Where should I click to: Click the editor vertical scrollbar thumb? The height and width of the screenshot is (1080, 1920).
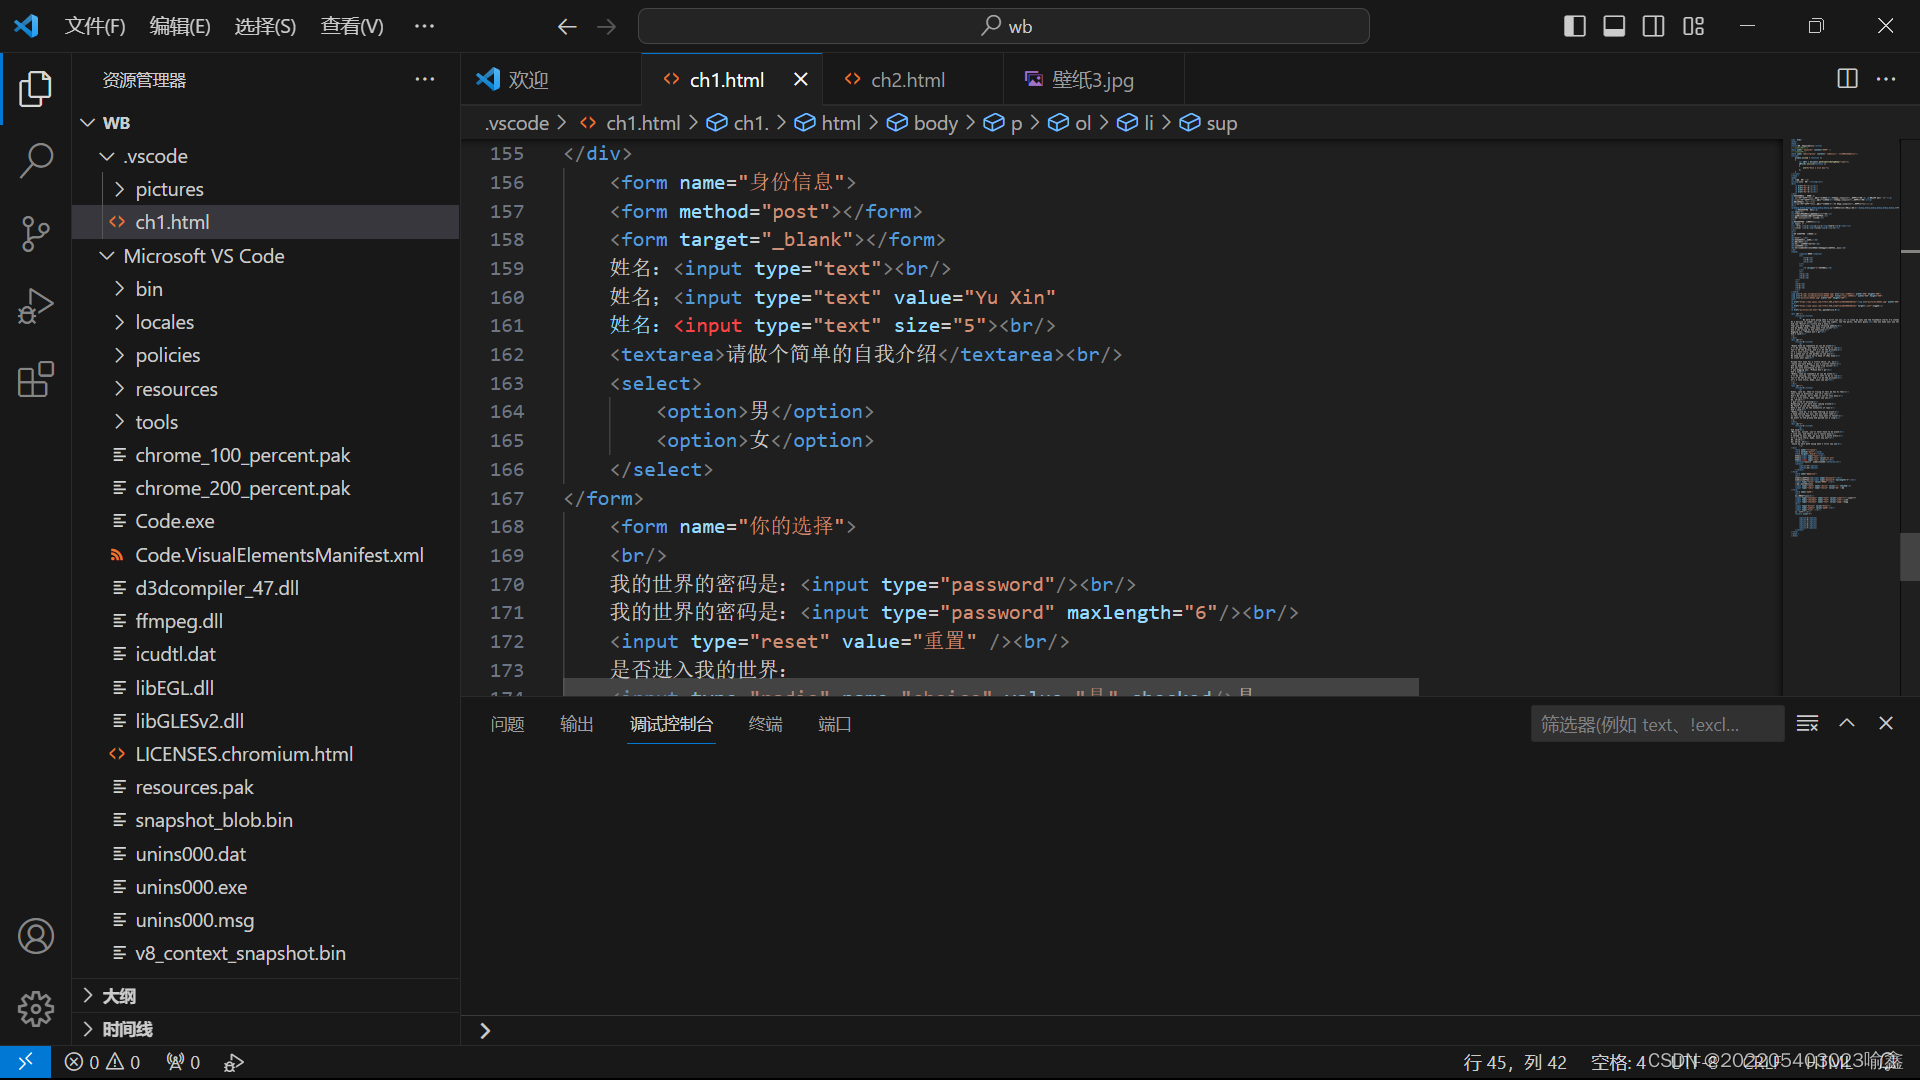coord(1909,557)
